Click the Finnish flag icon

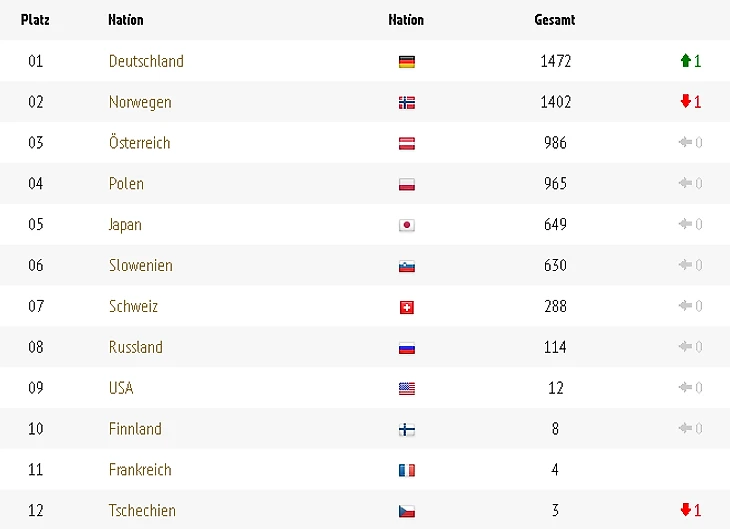click(407, 429)
